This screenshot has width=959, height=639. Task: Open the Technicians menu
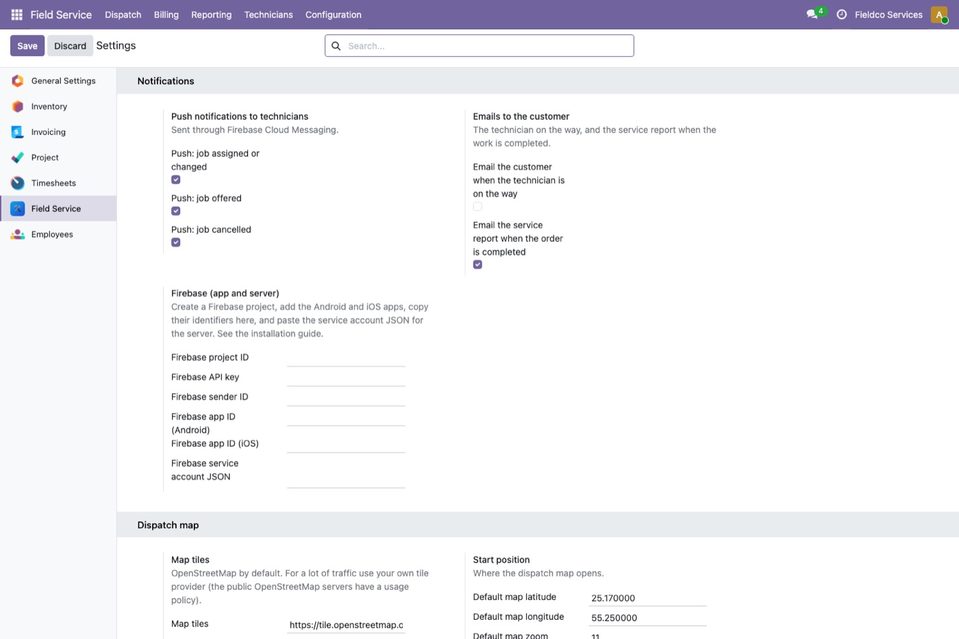pyautogui.click(x=268, y=15)
